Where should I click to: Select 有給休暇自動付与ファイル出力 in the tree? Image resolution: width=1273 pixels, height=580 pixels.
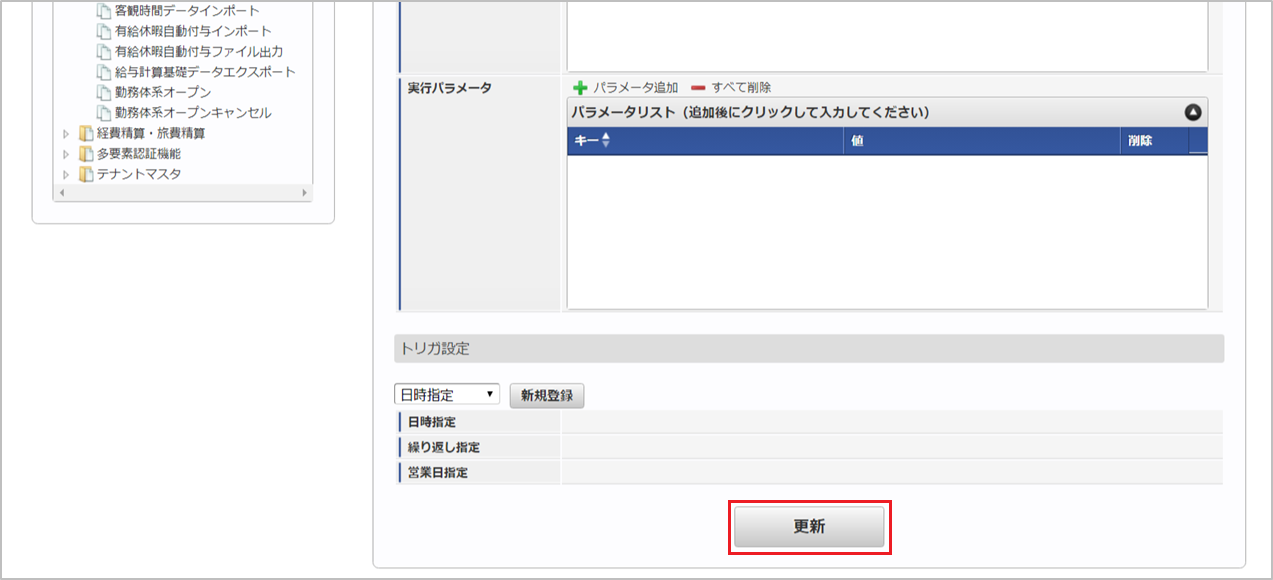[x=199, y=51]
